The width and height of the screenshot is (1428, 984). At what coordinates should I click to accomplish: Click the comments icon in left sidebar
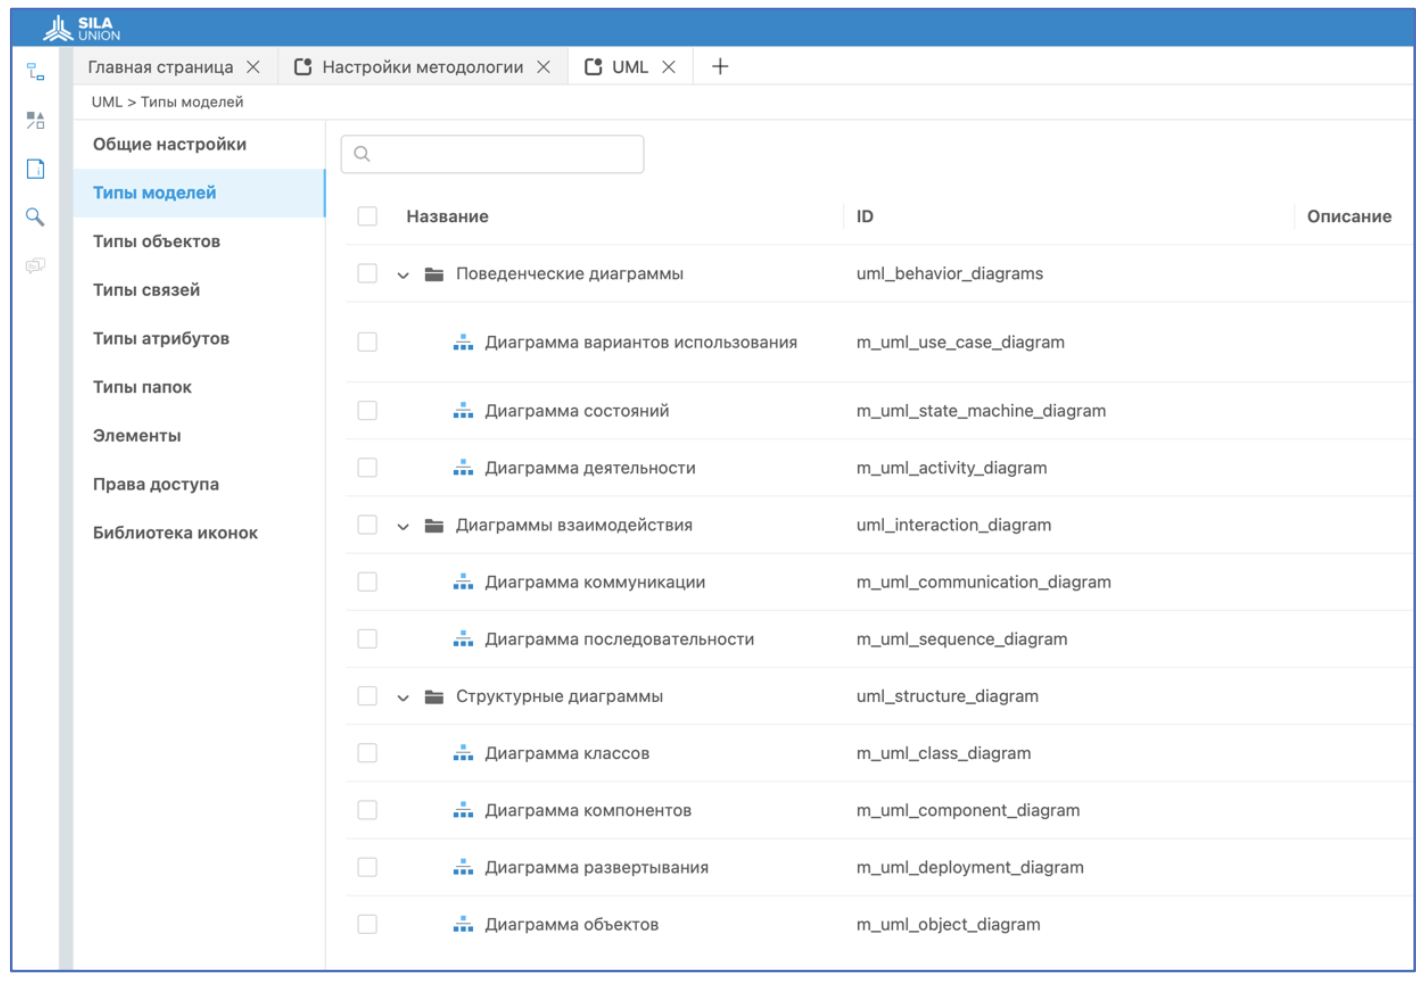[36, 266]
